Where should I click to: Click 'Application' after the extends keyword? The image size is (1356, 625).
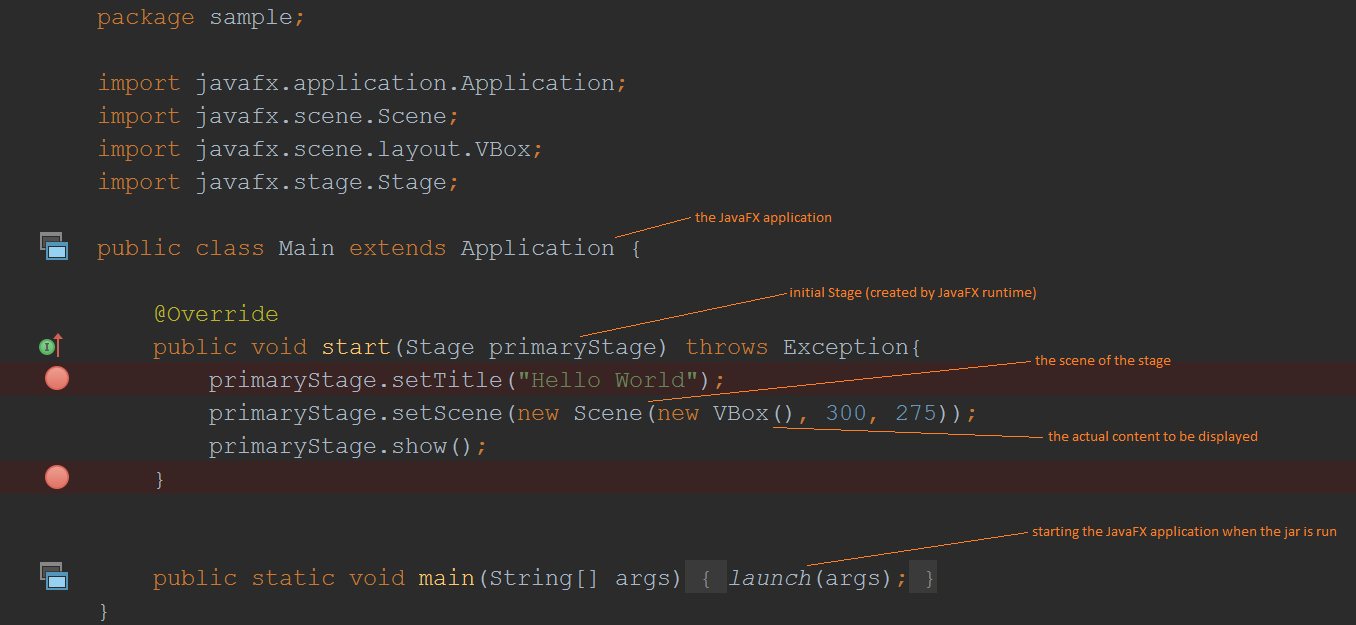point(537,248)
